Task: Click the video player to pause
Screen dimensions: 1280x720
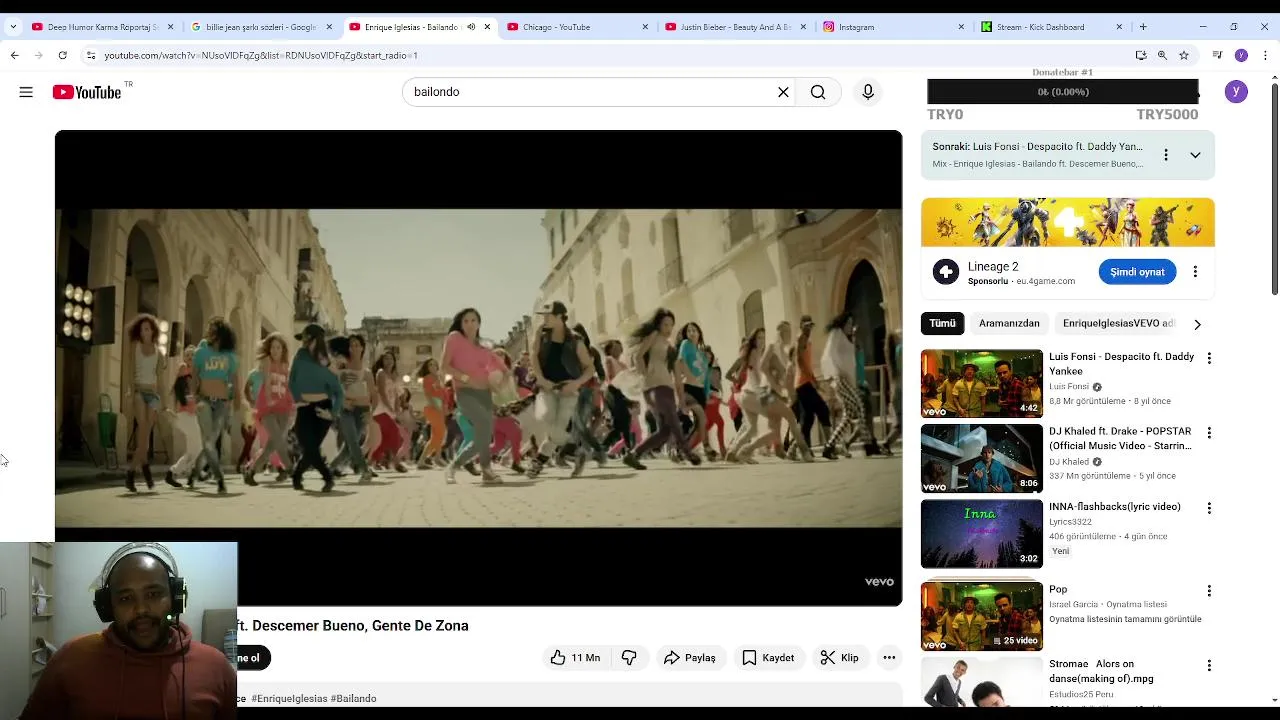Action: (478, 368)
